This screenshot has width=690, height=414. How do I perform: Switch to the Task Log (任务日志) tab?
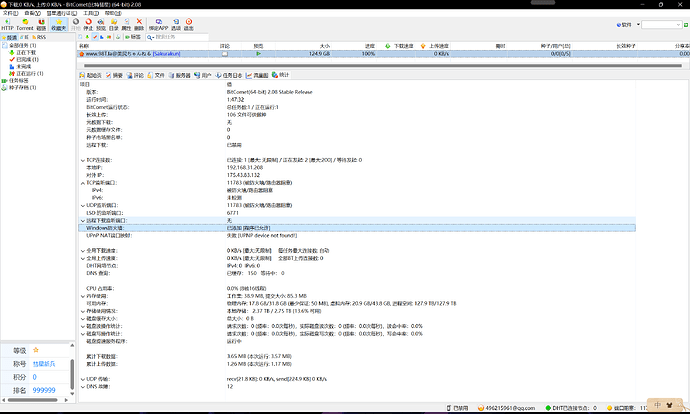[x=229, y=75]
